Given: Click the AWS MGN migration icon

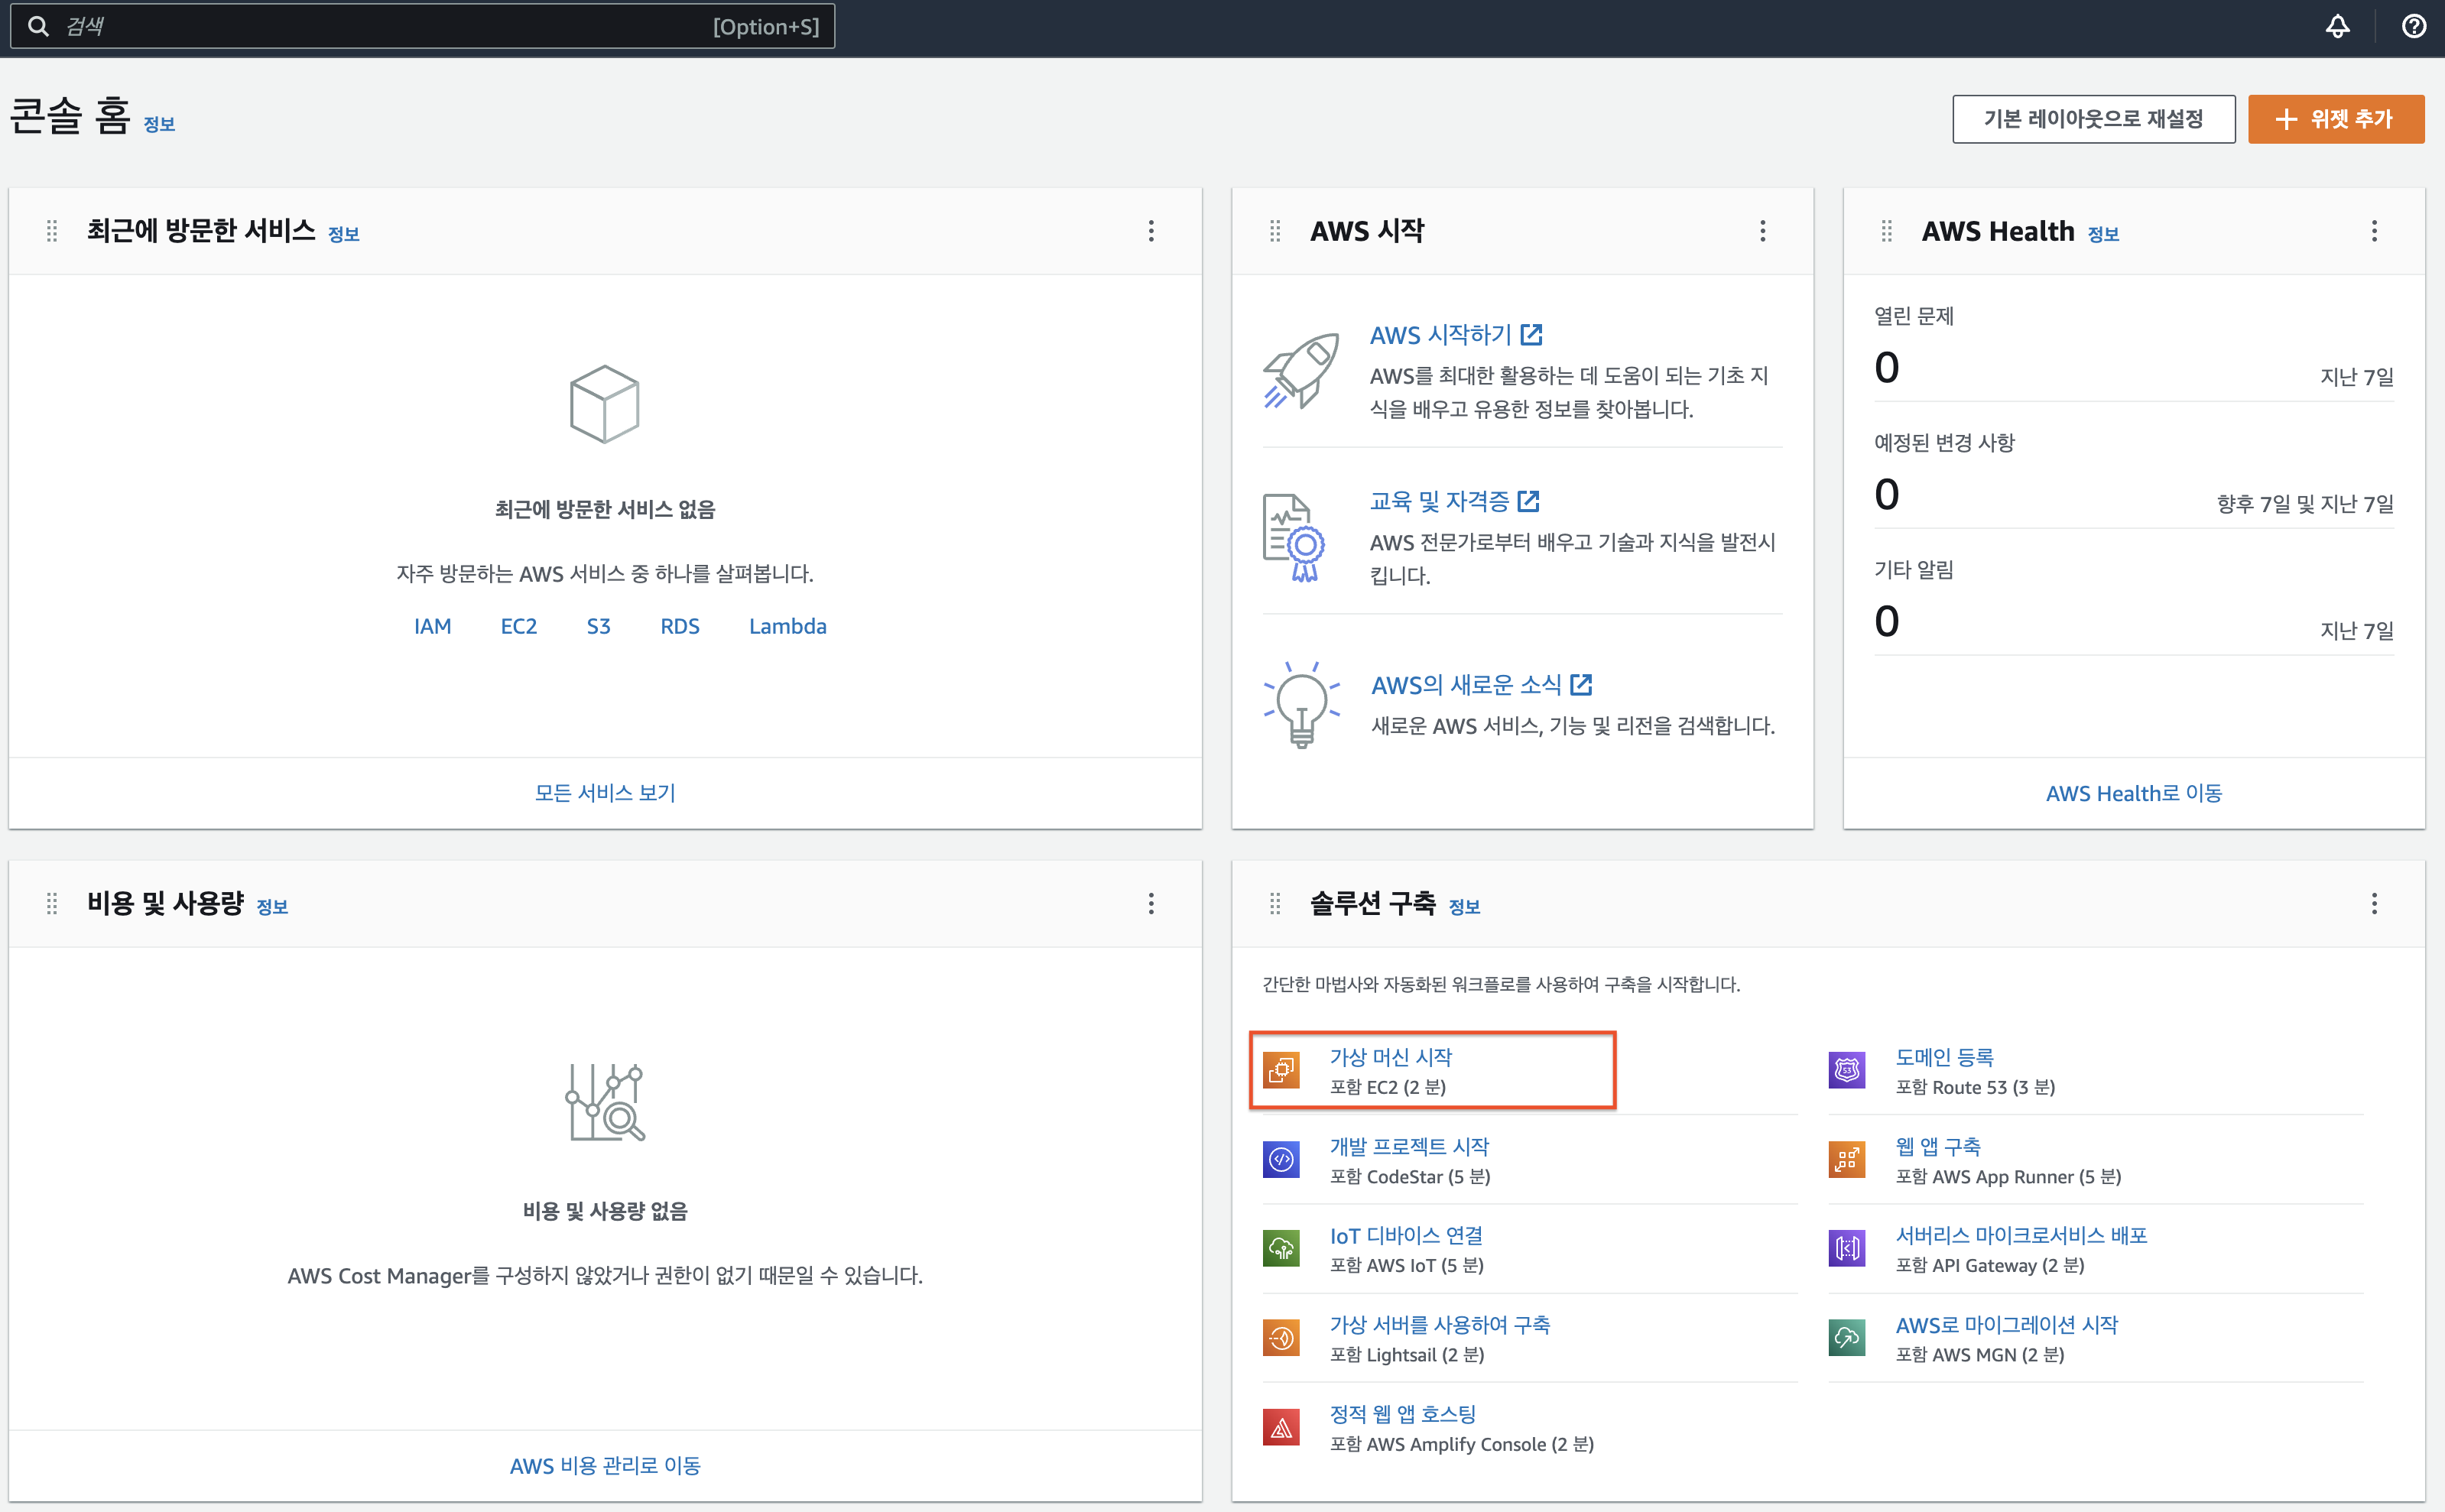Looking at the screenshot, I should (x=1846, y=1338).
